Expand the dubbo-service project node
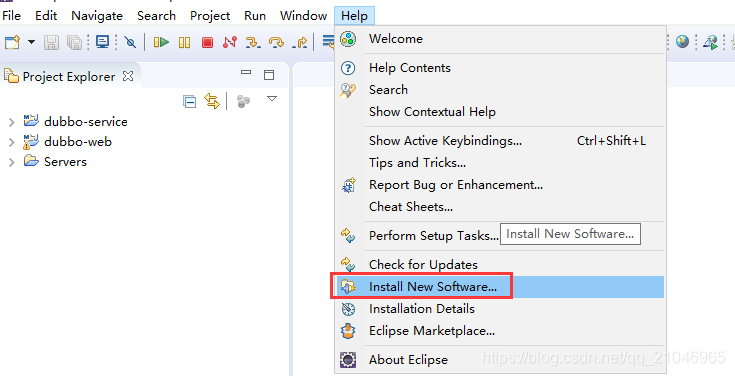Image resolution: width=735 pixels, height=376 pixels. pos(11,122)
